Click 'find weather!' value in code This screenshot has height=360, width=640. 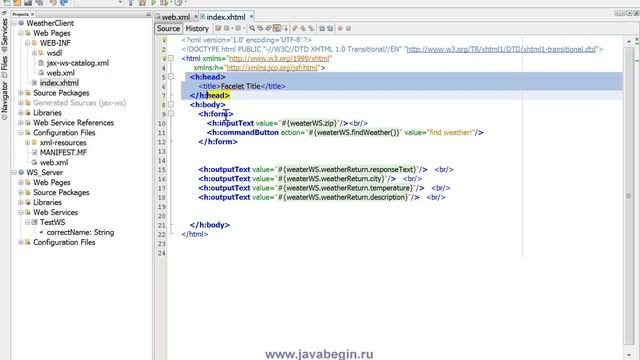click(x=451, y=132)
